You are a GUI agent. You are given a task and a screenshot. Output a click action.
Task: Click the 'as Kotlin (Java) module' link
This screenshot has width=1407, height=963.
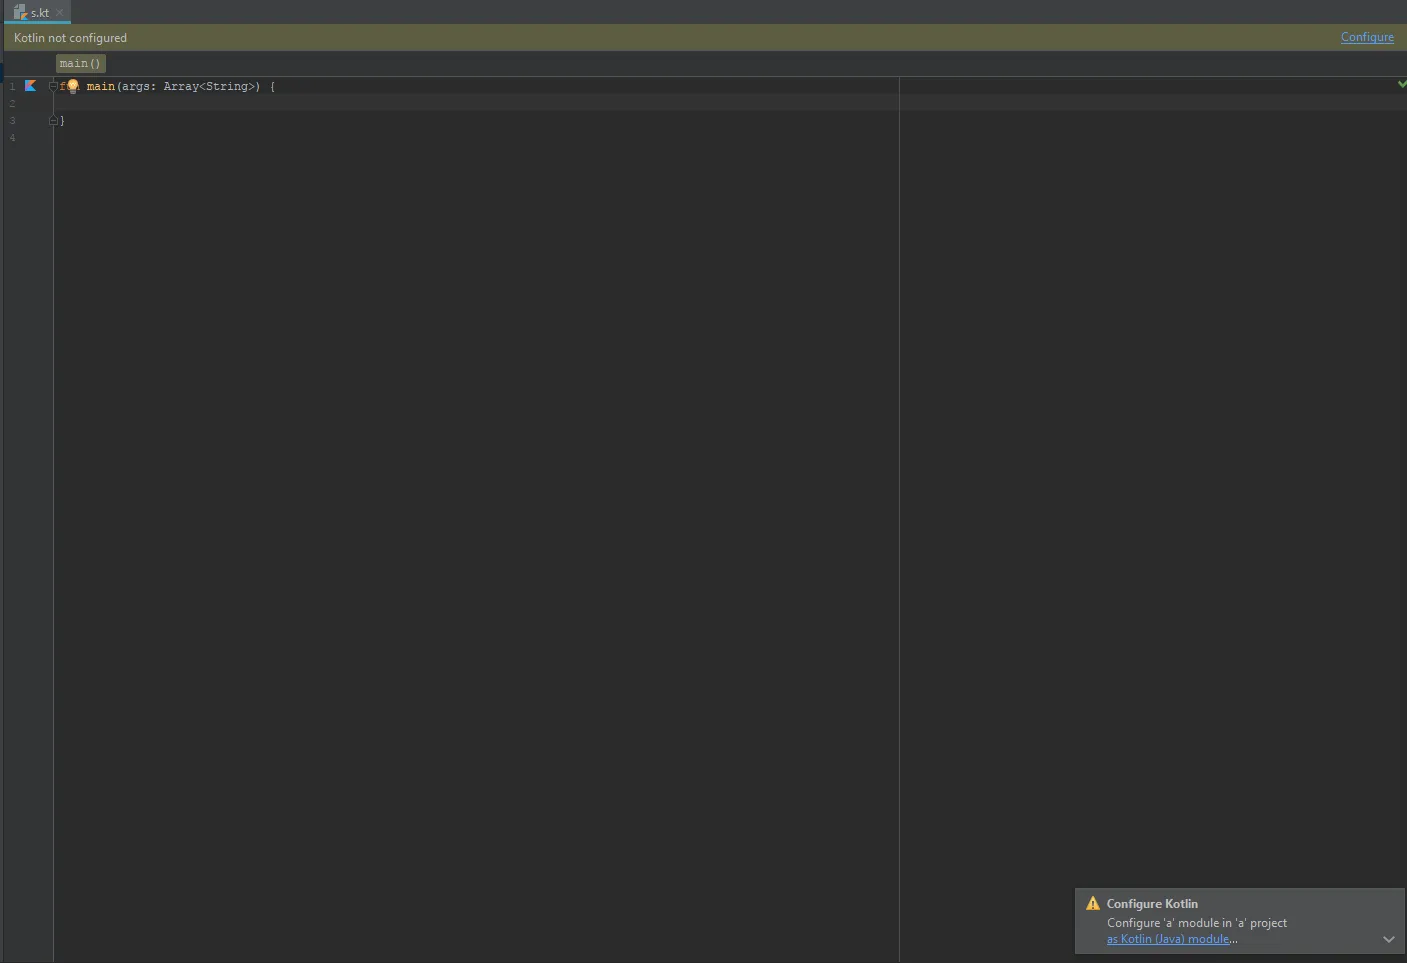click(1168, 939)
